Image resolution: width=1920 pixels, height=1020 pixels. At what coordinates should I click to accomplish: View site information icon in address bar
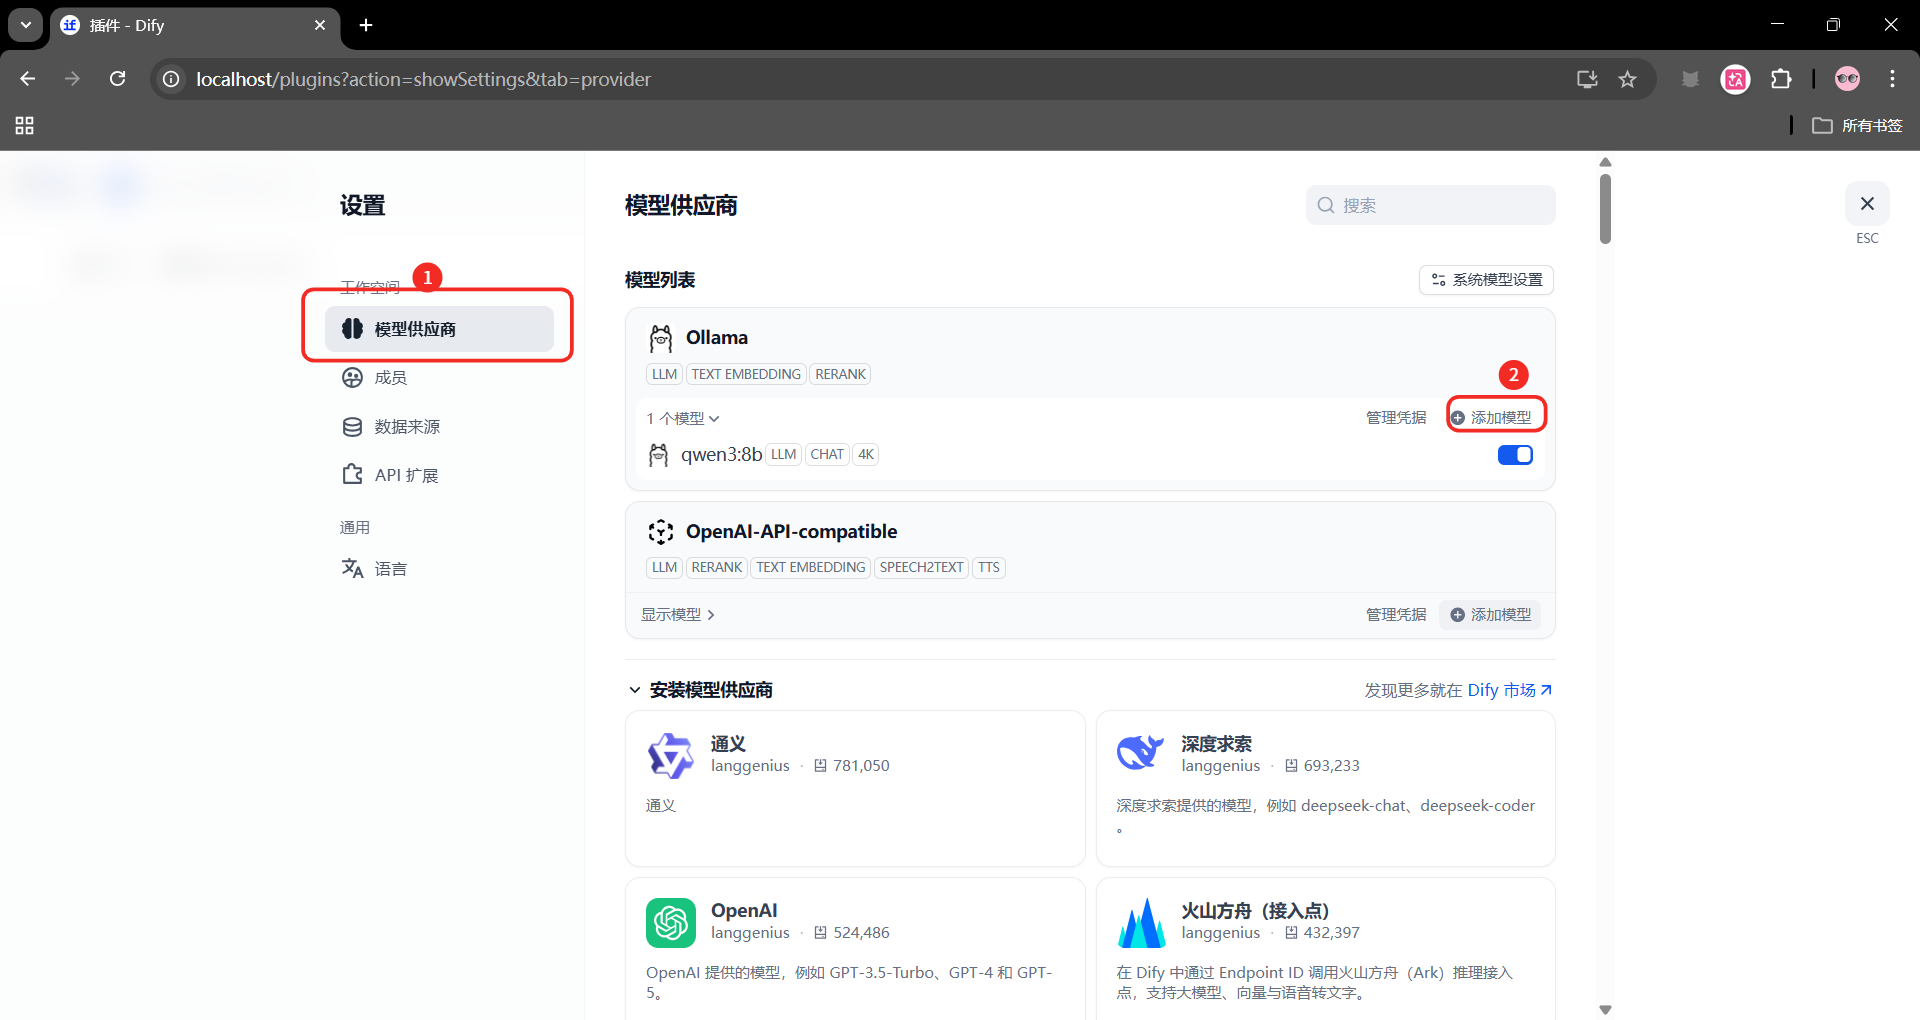click(x=171, y=79)
